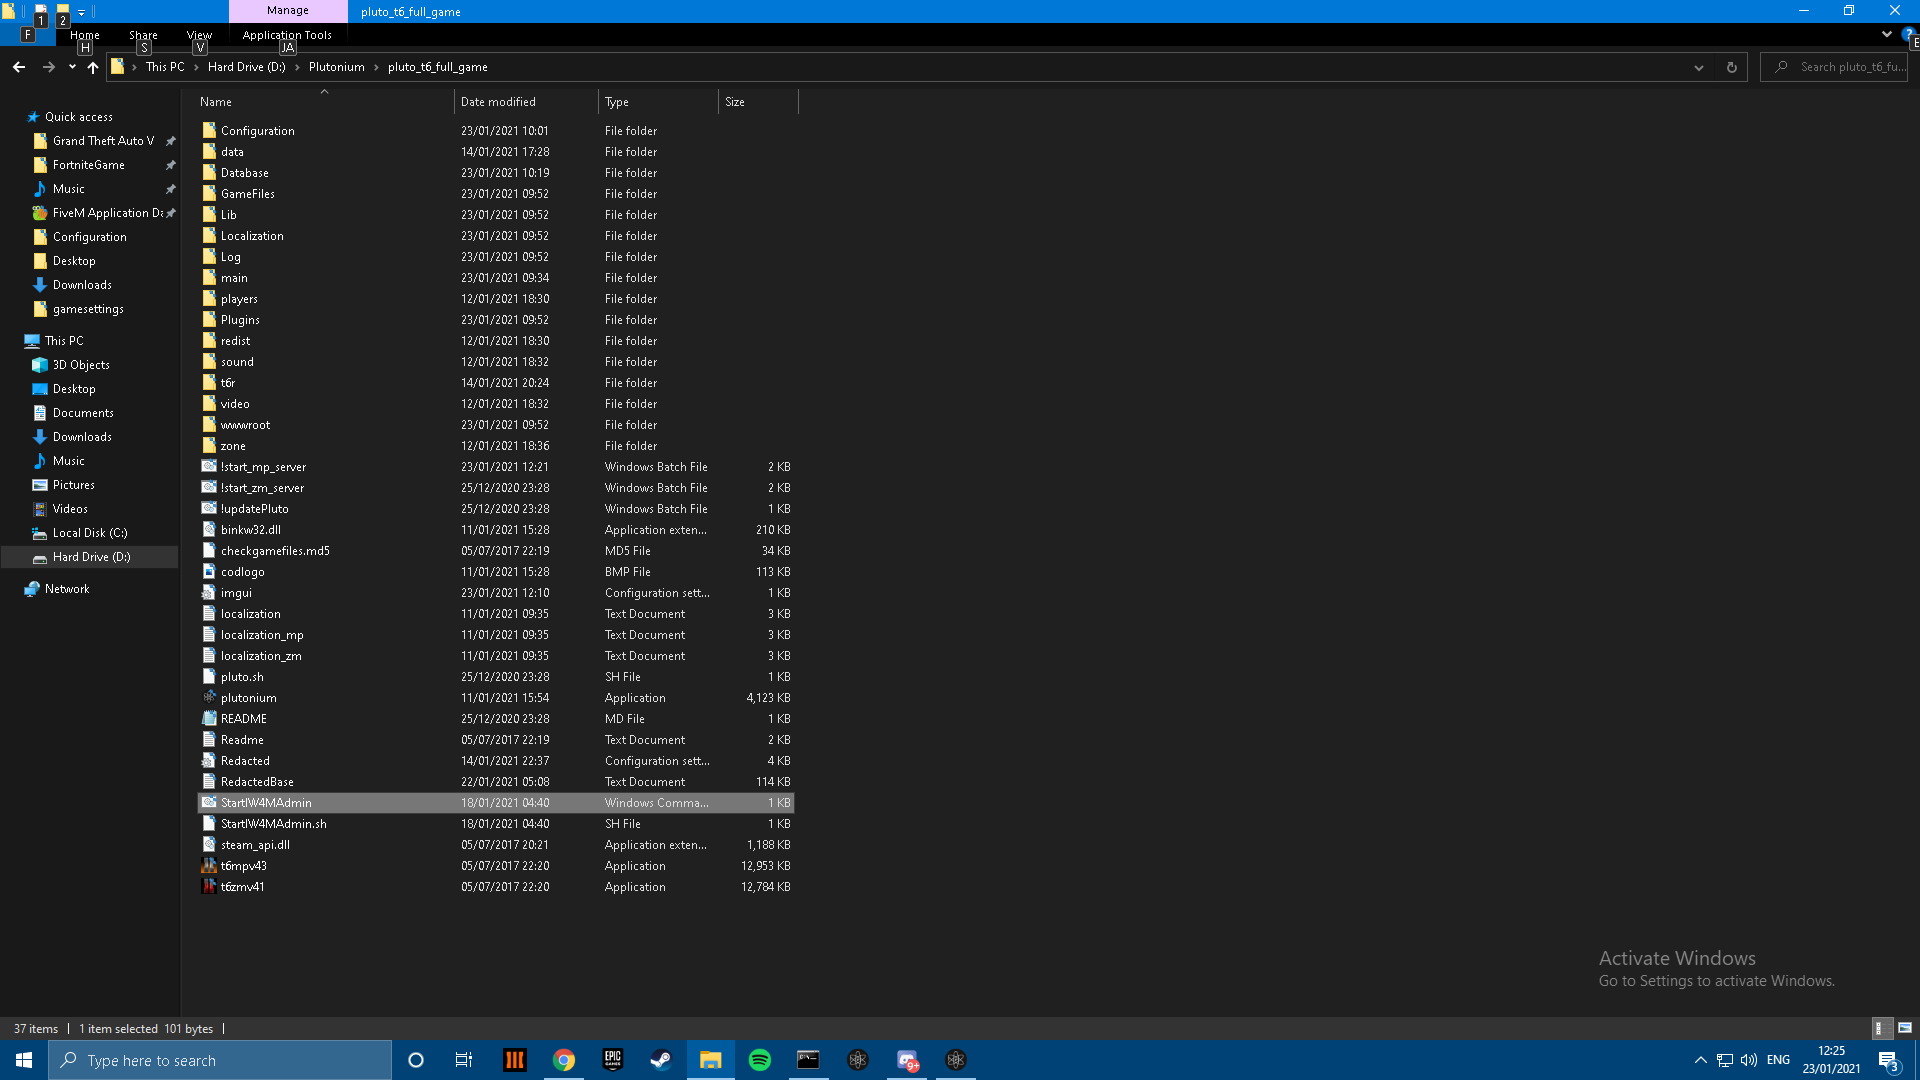Screen dimensions: 1920x1080
Task: Open the View ribbon tab
Action: (x=199, y=35)
